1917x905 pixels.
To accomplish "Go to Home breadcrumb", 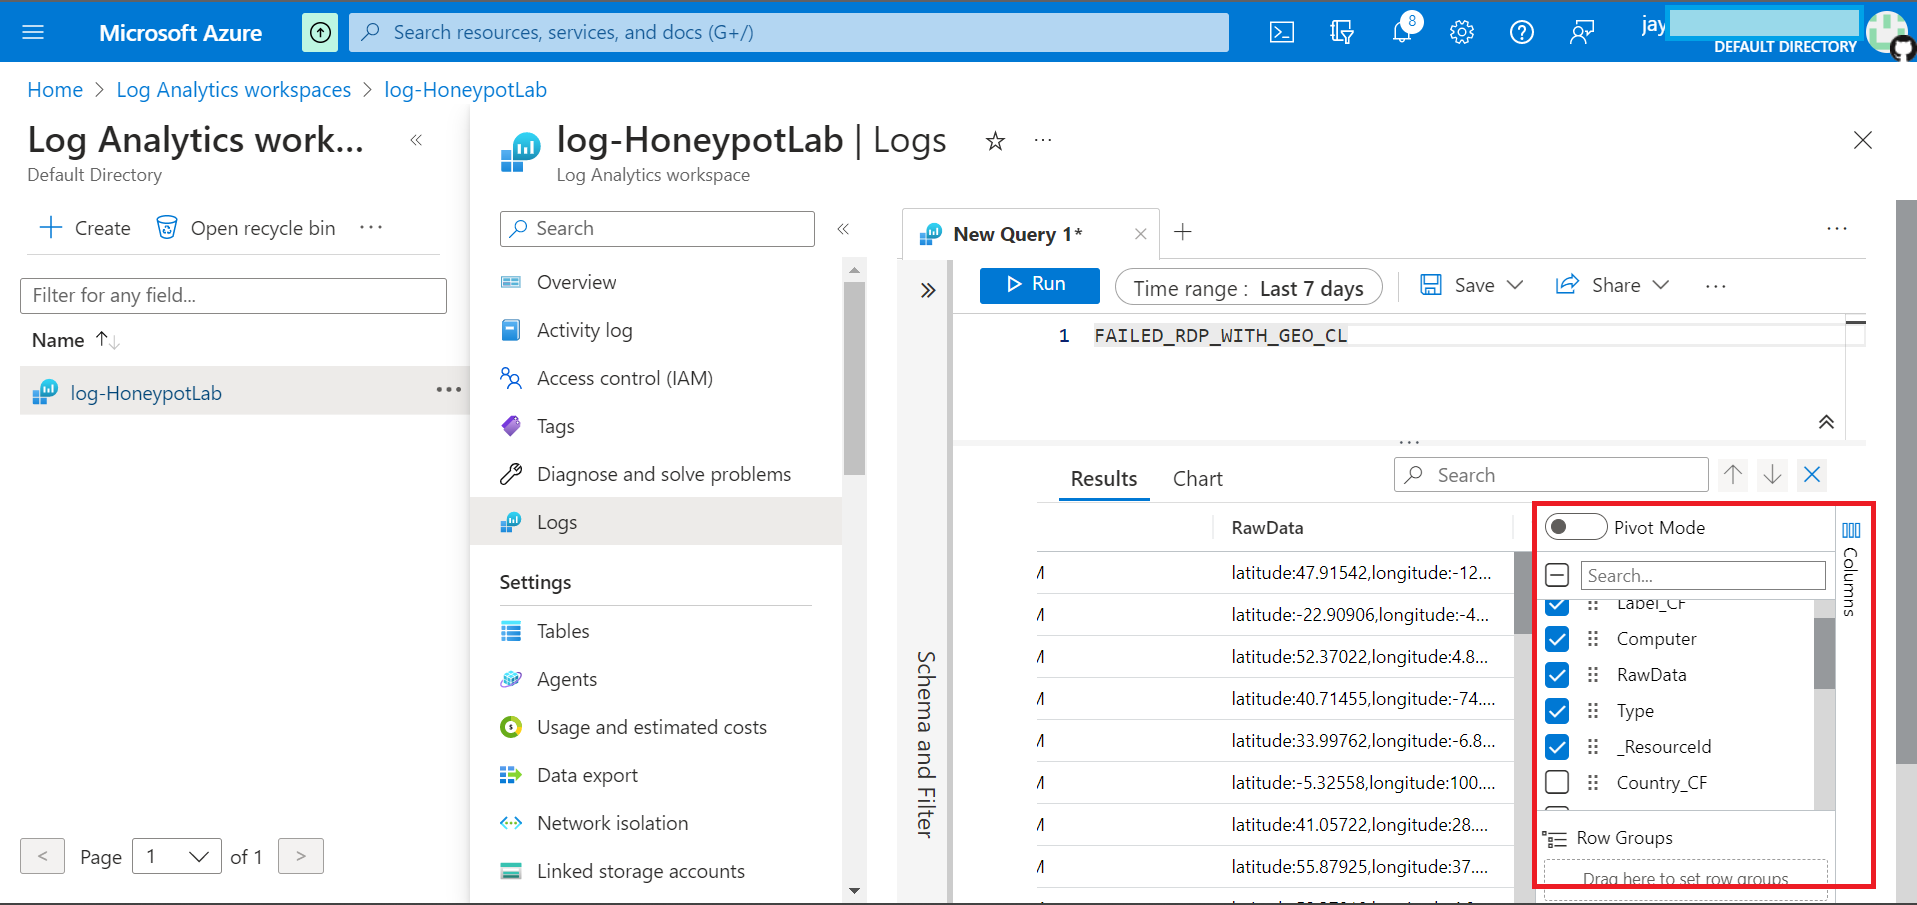I will 55,90.
